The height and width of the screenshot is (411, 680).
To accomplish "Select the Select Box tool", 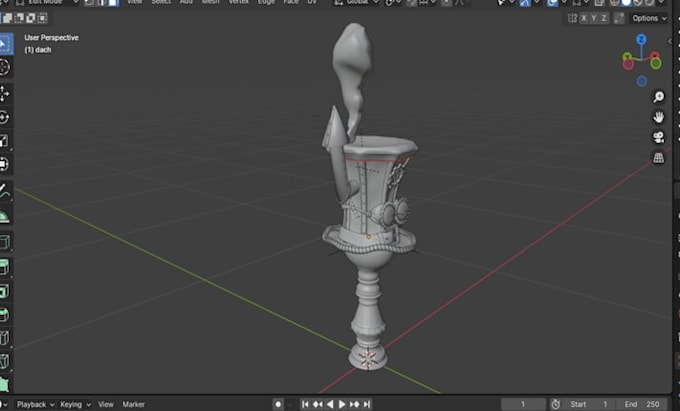I will (5, 44).
